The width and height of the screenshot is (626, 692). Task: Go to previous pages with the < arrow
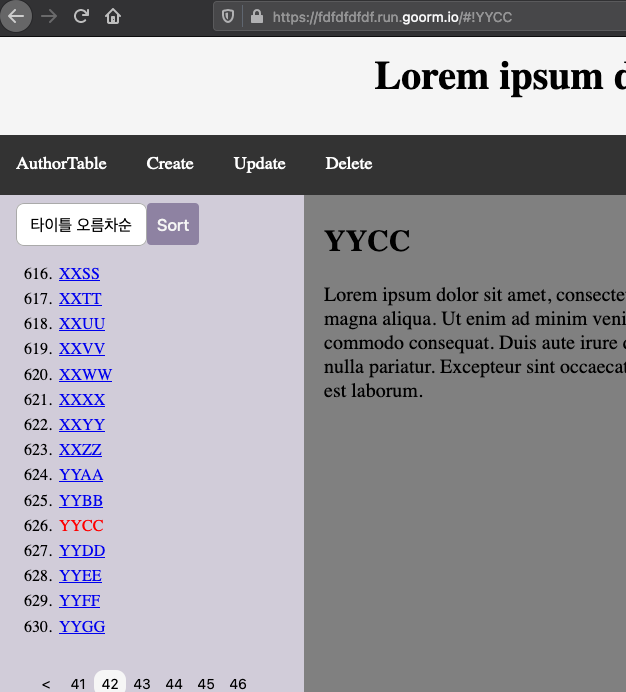pos(46,684)
